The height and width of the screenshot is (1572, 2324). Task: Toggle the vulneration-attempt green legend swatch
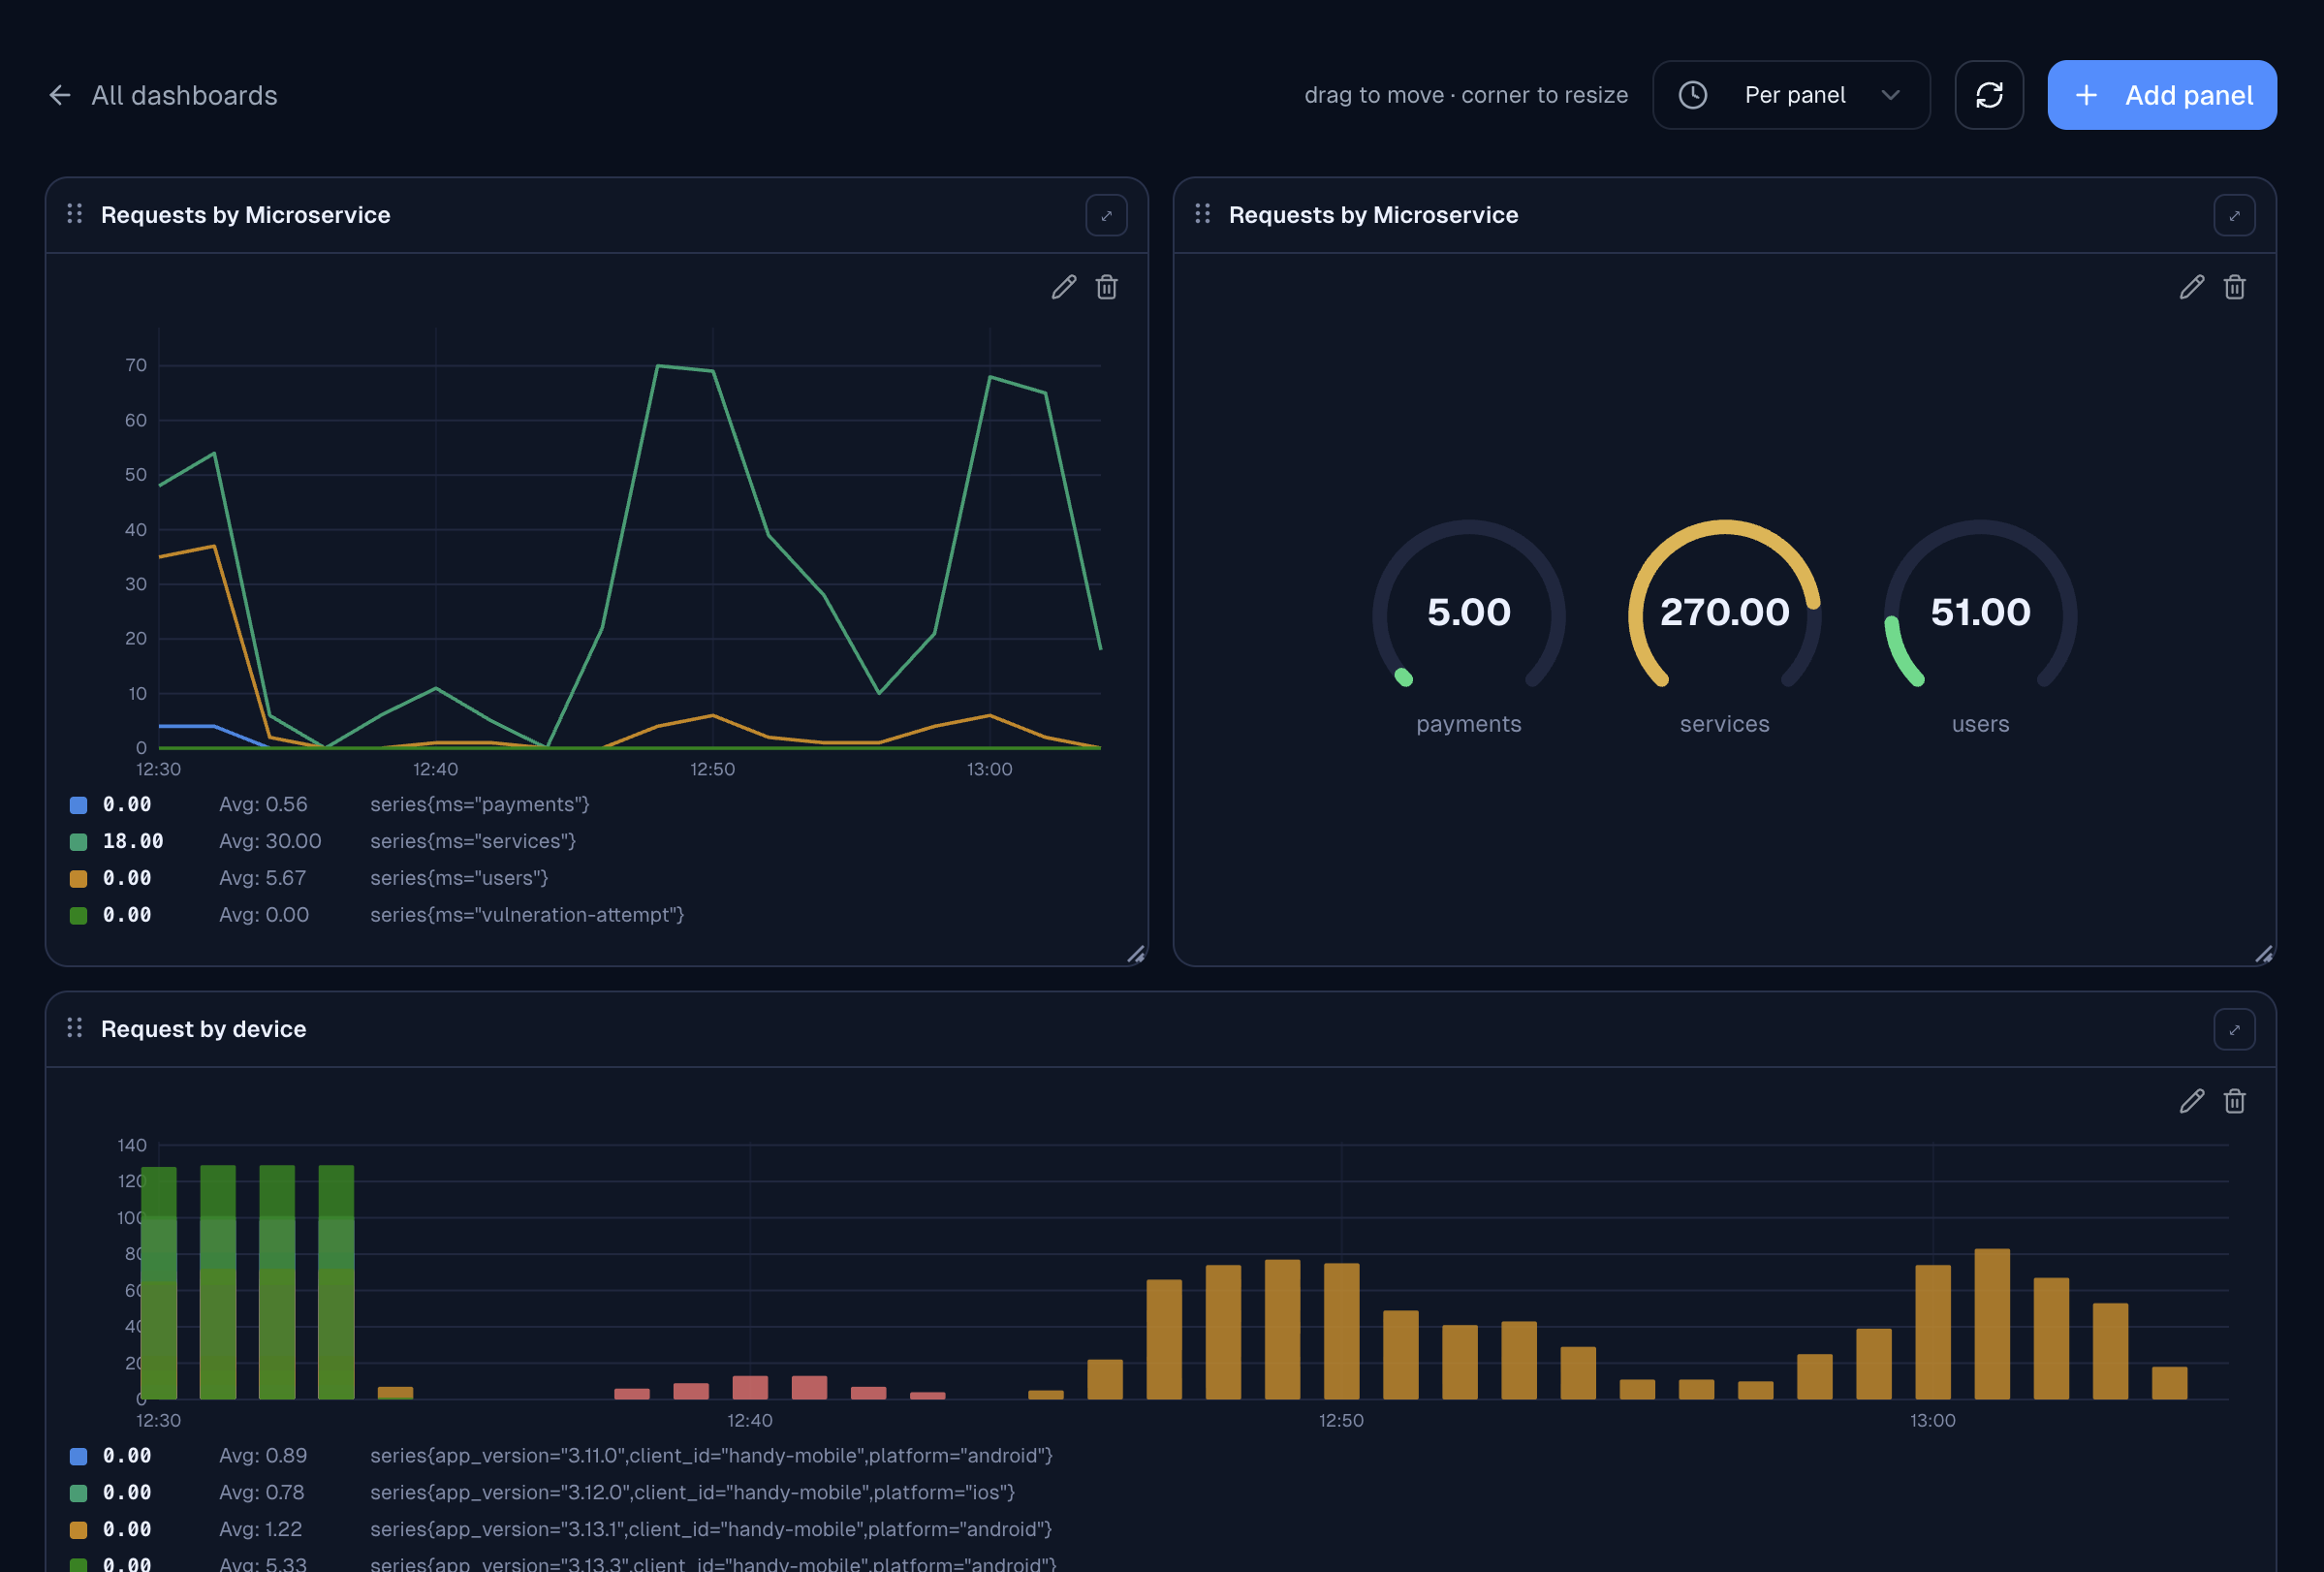78,916
